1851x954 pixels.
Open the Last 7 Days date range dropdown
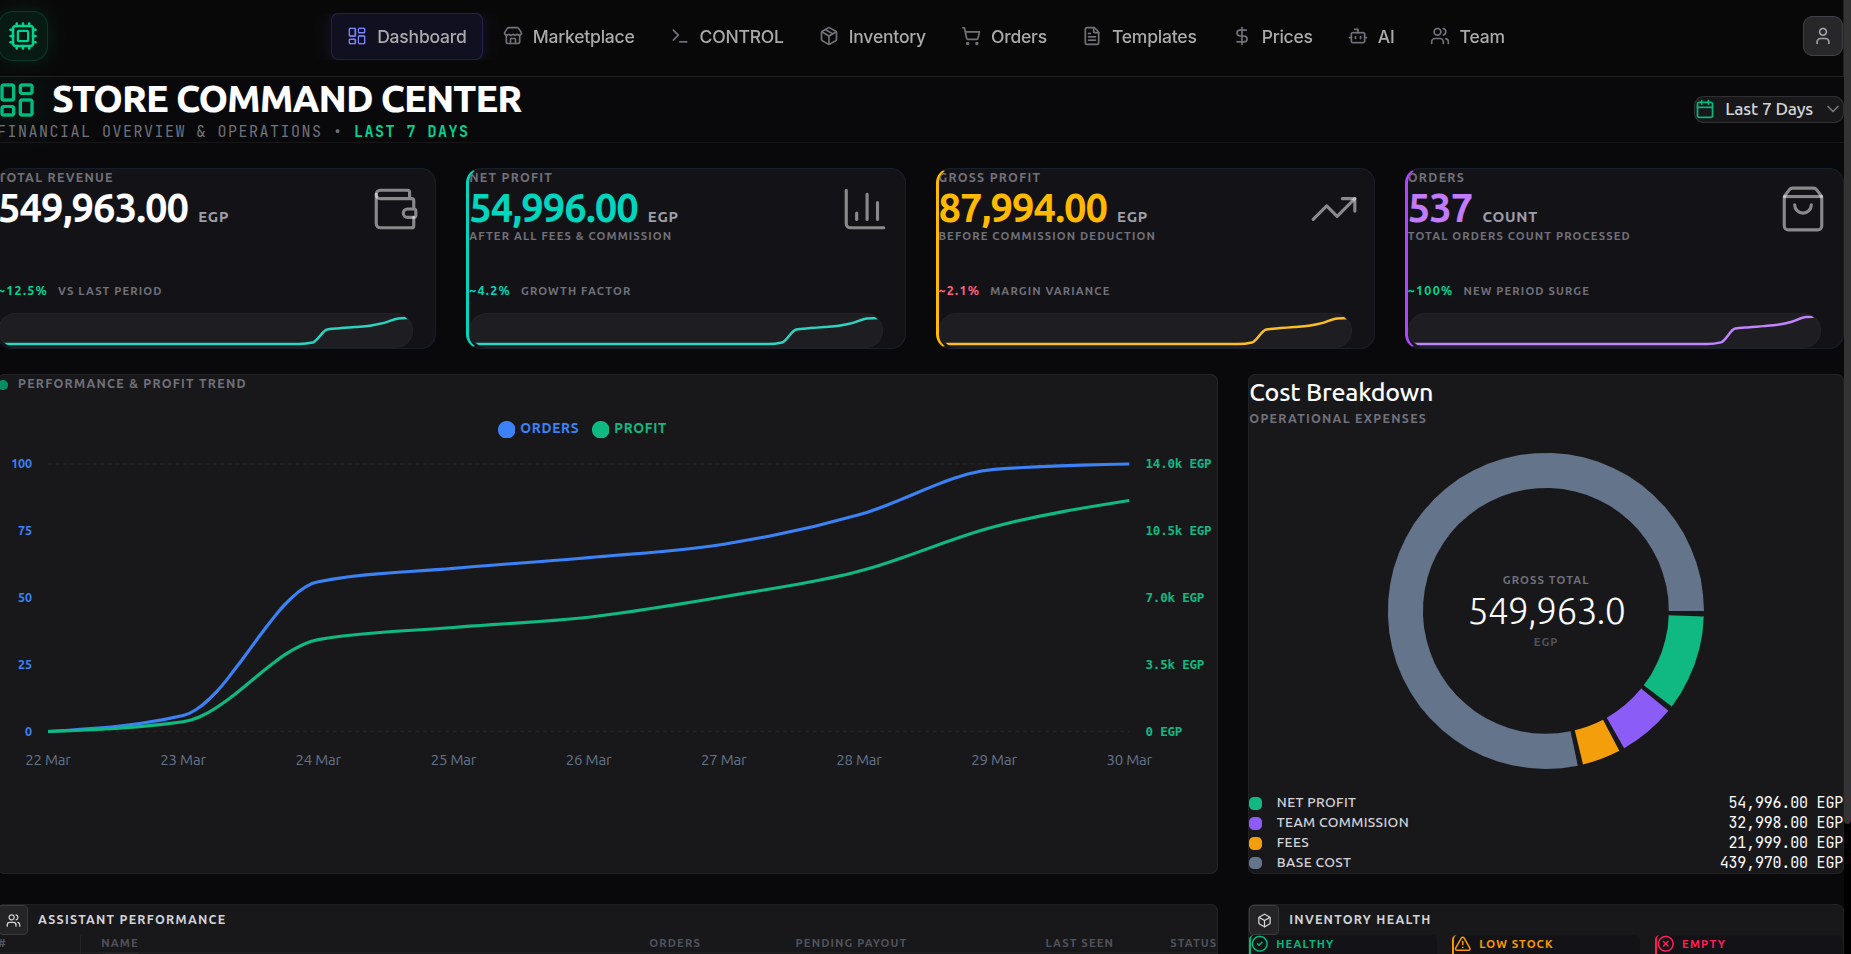1767,109
